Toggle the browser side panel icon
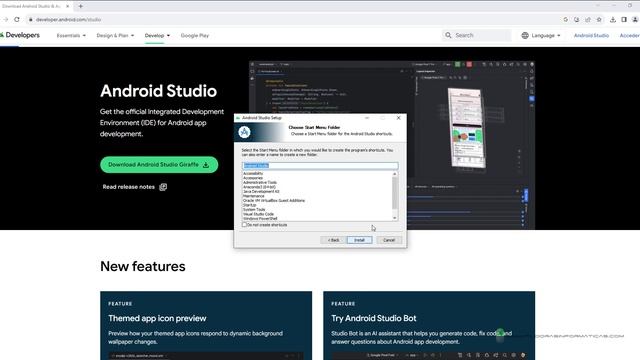The width and height of the screenshot is (640, 360). [624, 20]
